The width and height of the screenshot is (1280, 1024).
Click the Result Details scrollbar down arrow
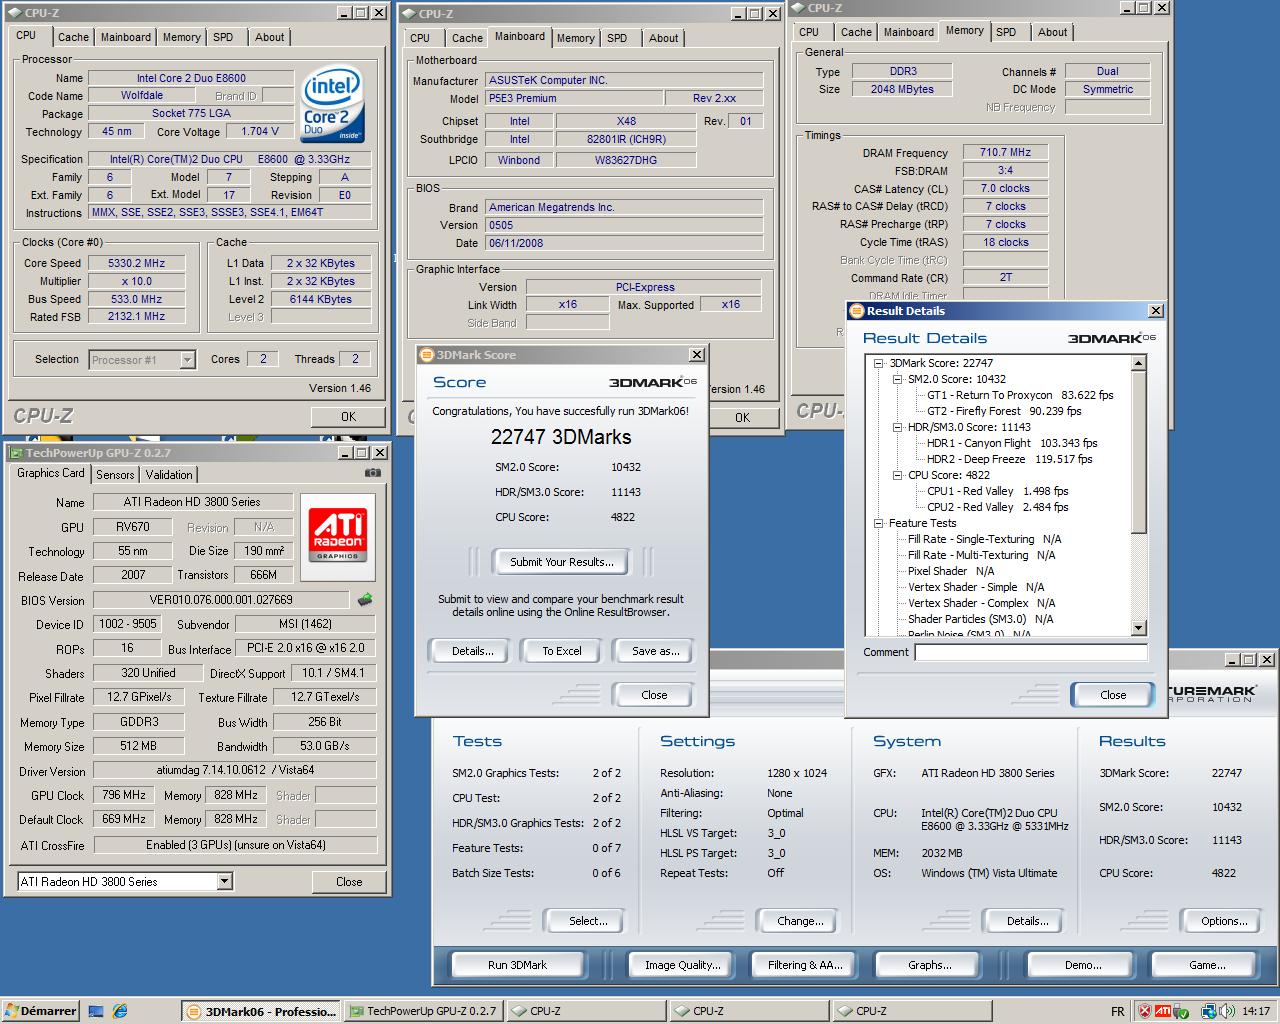pos(1139,628)
